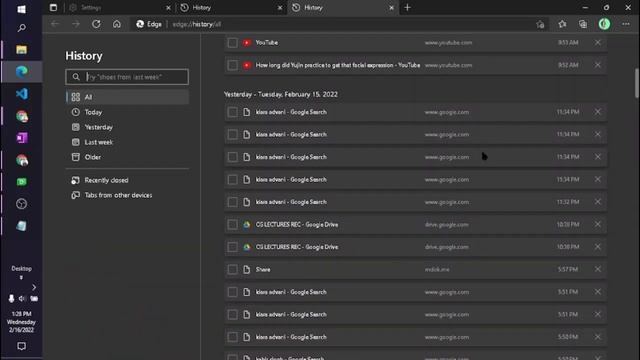The image size is (640, 360).
Task: Click the volume tray icon
Action: 22,299
